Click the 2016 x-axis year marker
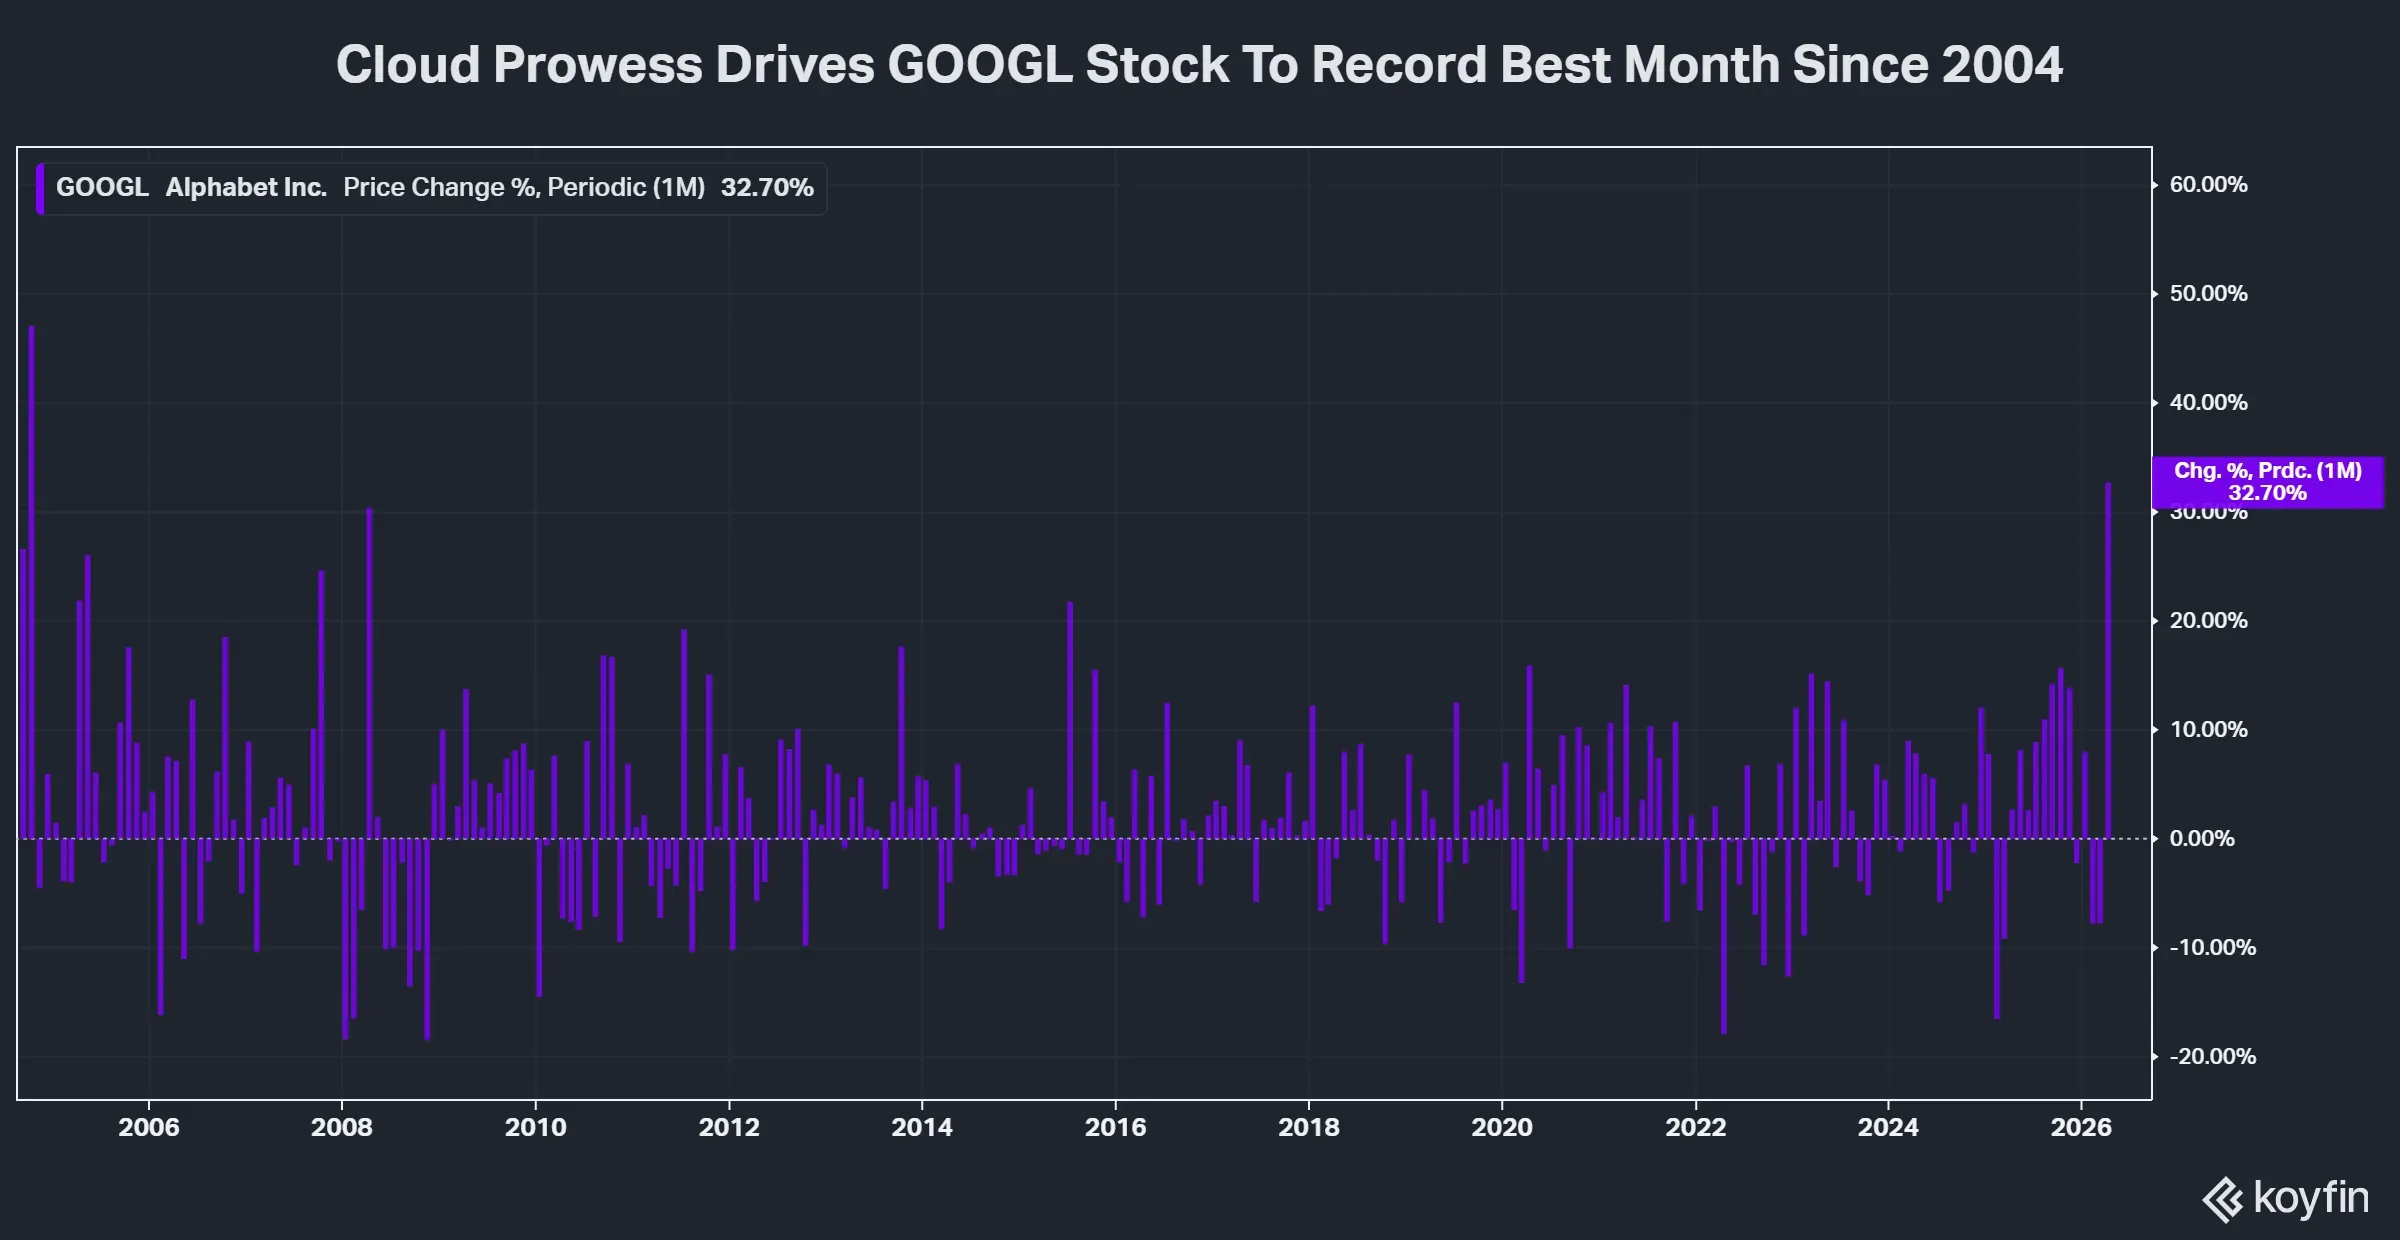This screenshot has height=1240, width=2400. coord(1115,1127)
